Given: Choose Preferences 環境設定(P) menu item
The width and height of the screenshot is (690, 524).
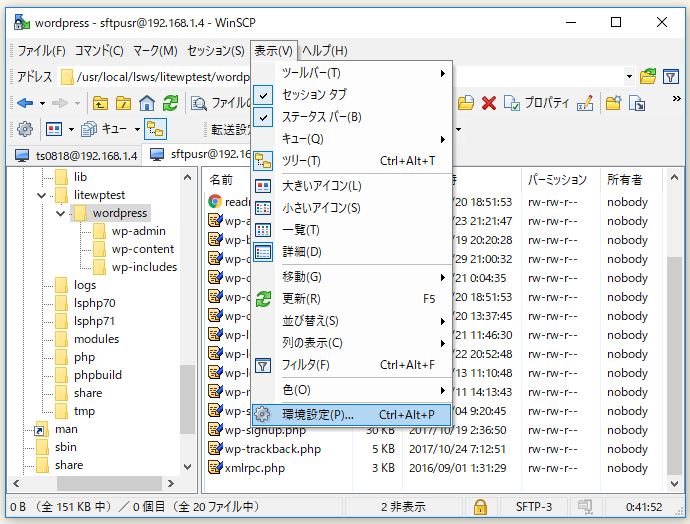Looking at the screenshot, I should click(x=352, y=414).
